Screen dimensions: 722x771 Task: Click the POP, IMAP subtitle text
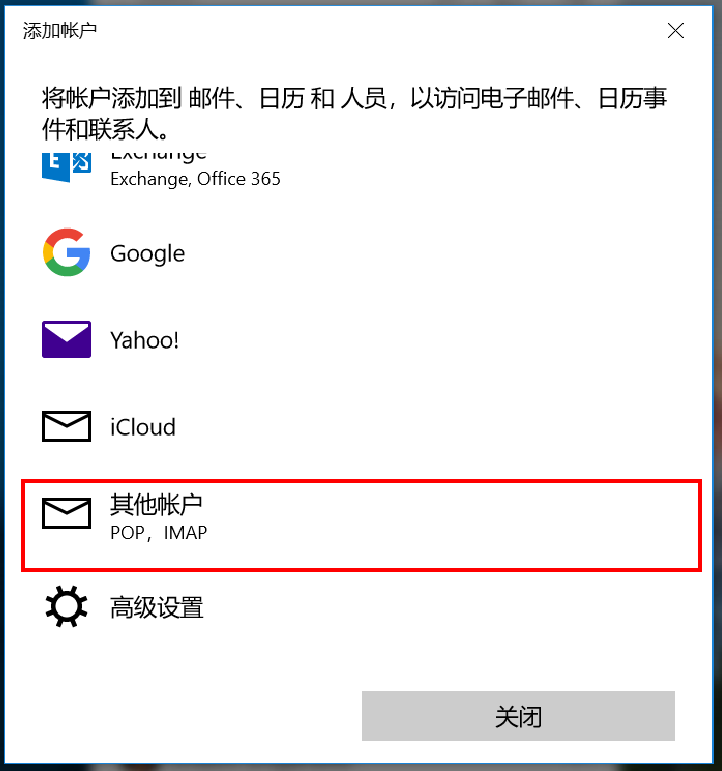tap(158, 533)
